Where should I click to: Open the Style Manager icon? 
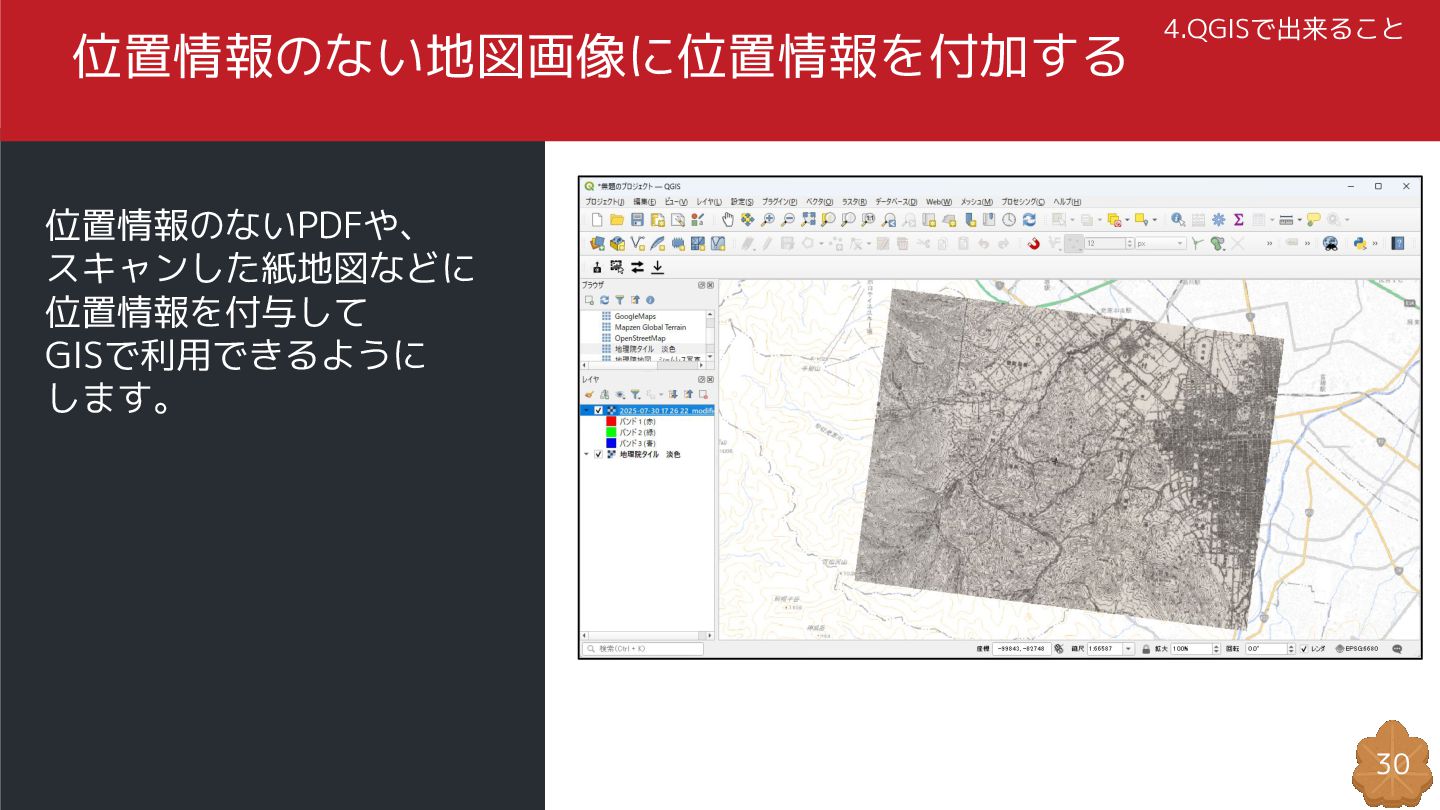(x=698, y=219)
